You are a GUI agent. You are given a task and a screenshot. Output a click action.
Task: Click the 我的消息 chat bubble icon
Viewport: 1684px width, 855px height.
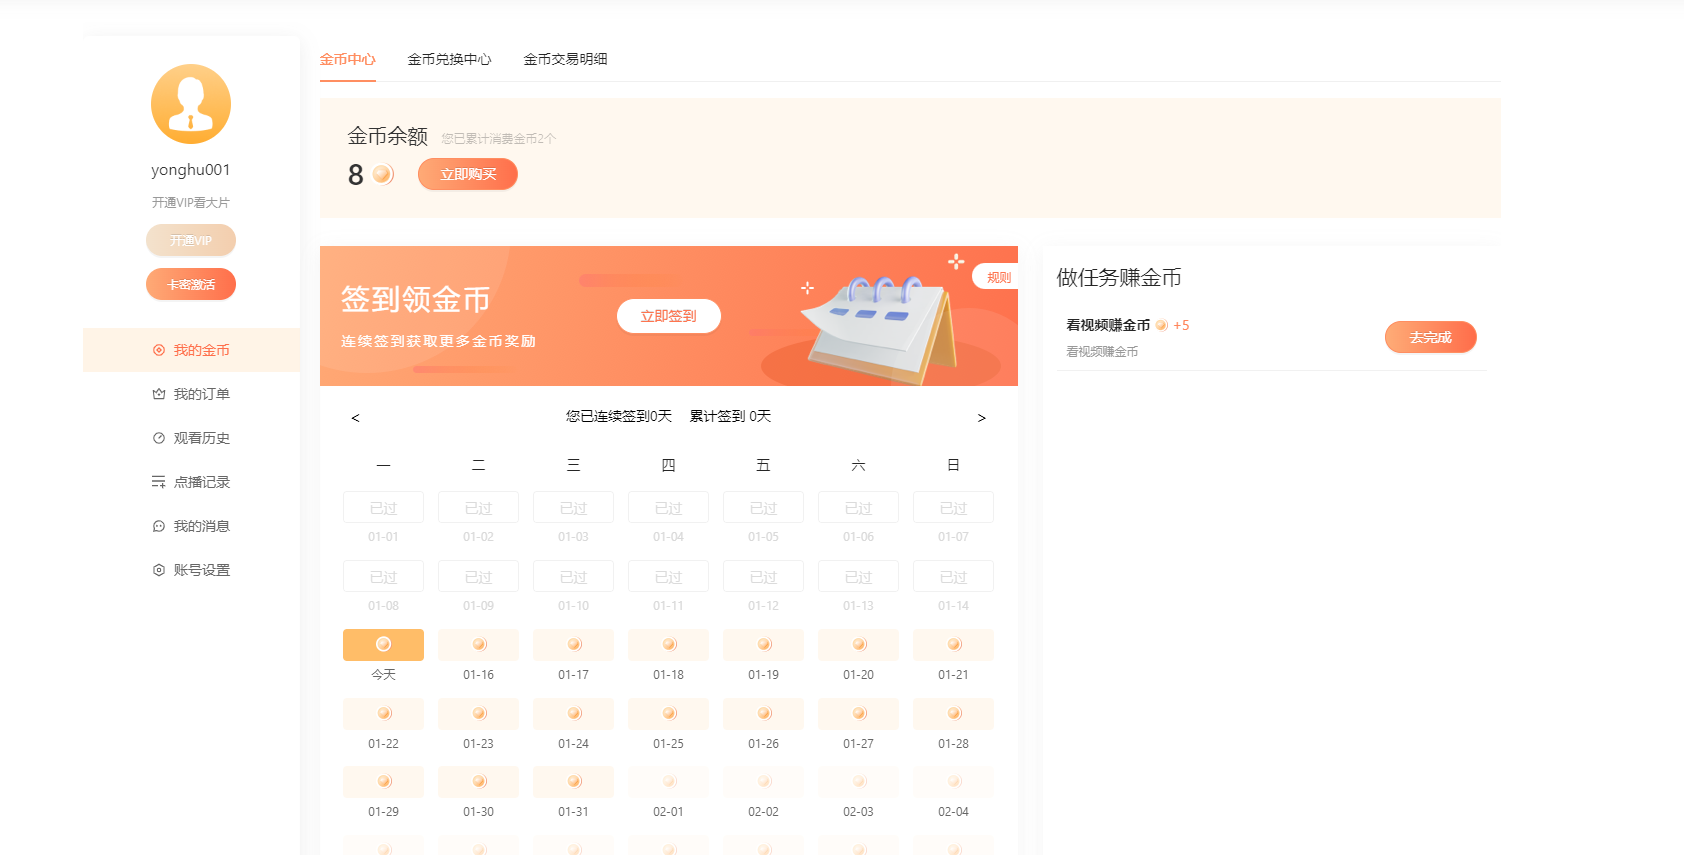[158, 526]
